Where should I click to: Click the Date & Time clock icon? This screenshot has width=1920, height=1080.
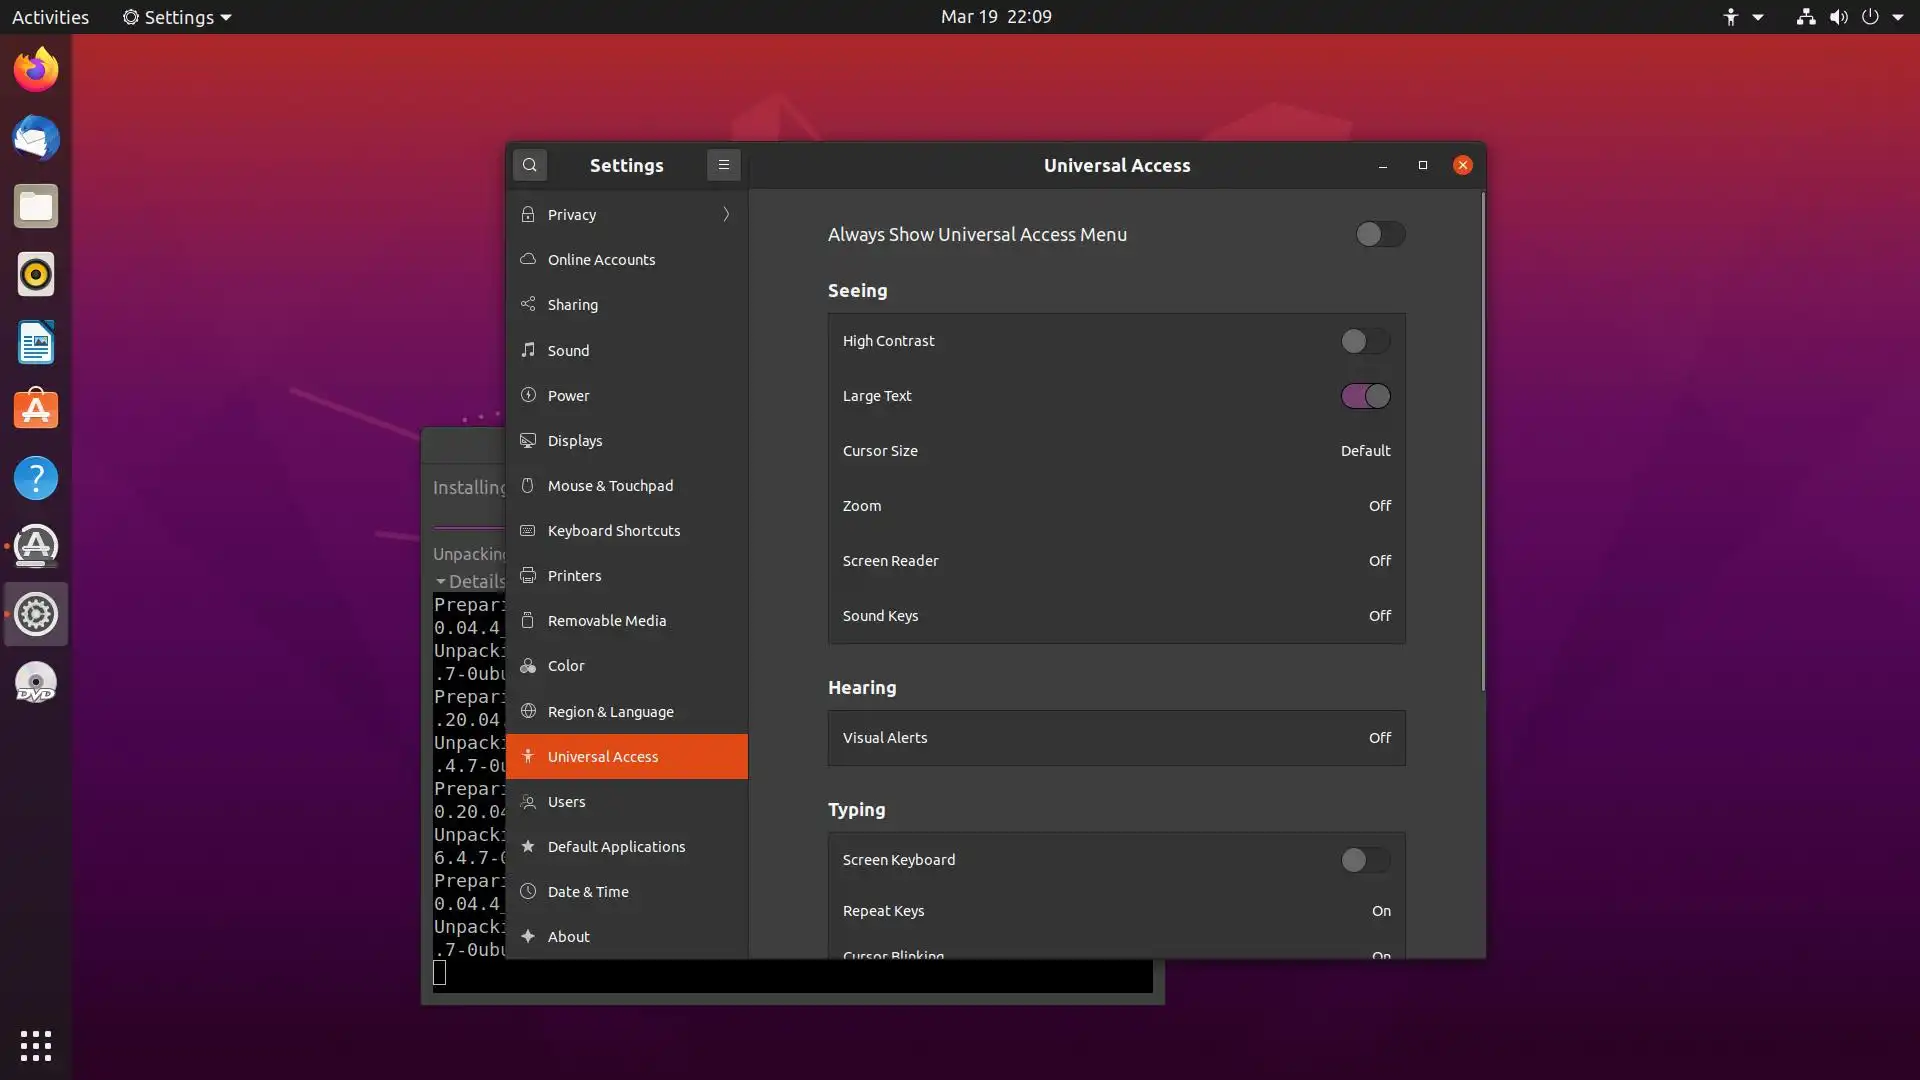pos(528,892)
